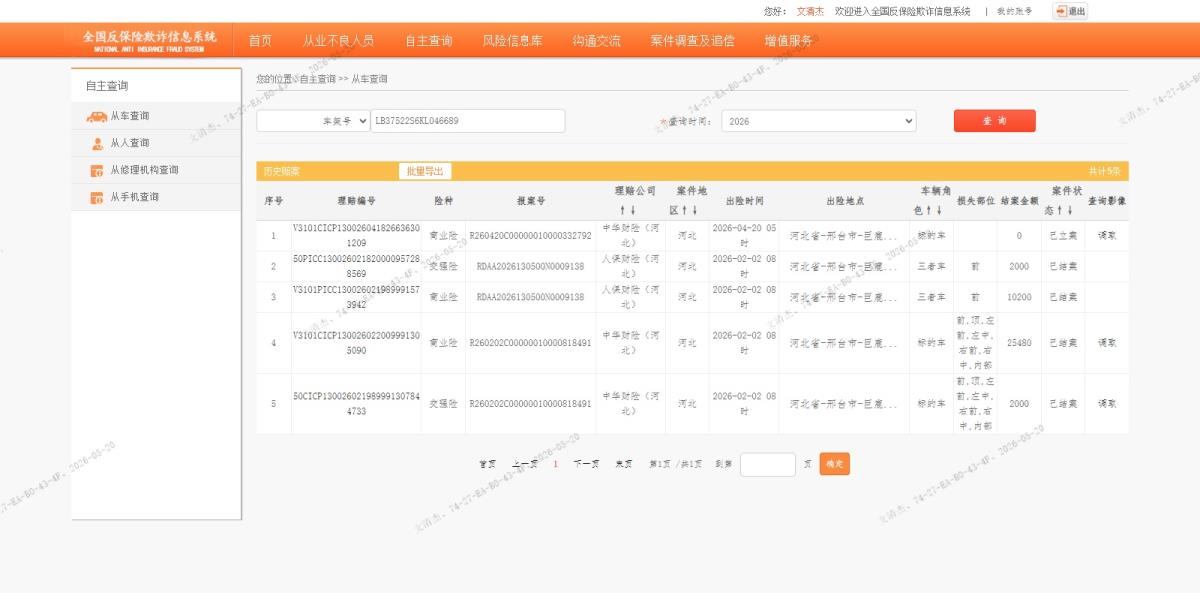Go to 下一页 next page

point(586,464)
